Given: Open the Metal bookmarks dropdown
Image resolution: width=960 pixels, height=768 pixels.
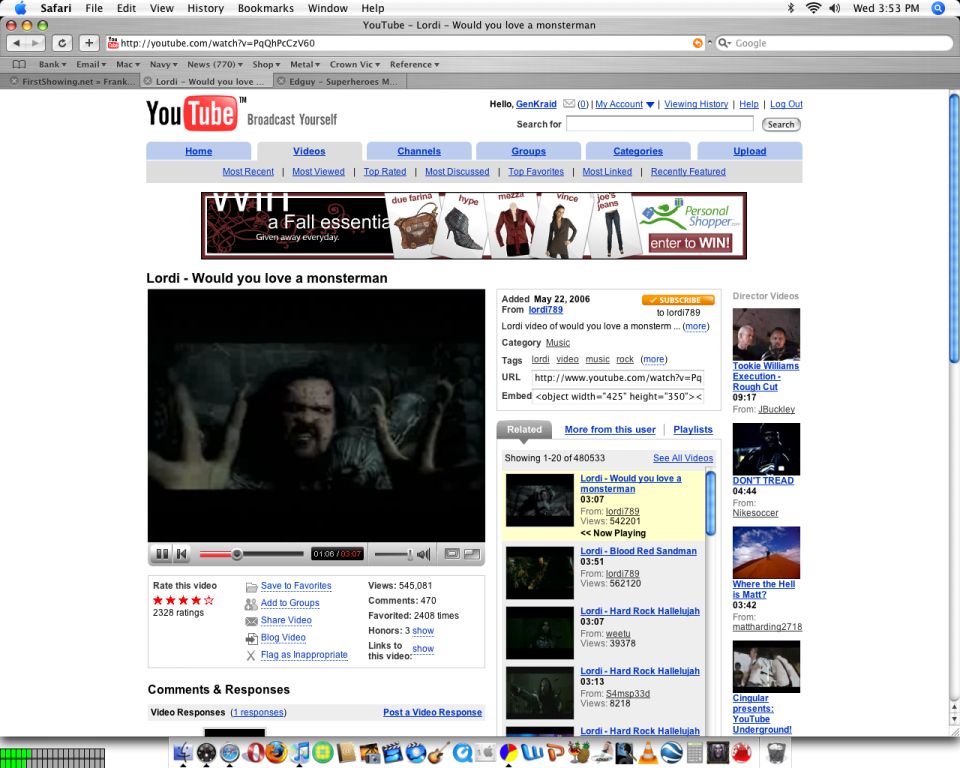Looking at the screenshot, I should pos(305,64).
